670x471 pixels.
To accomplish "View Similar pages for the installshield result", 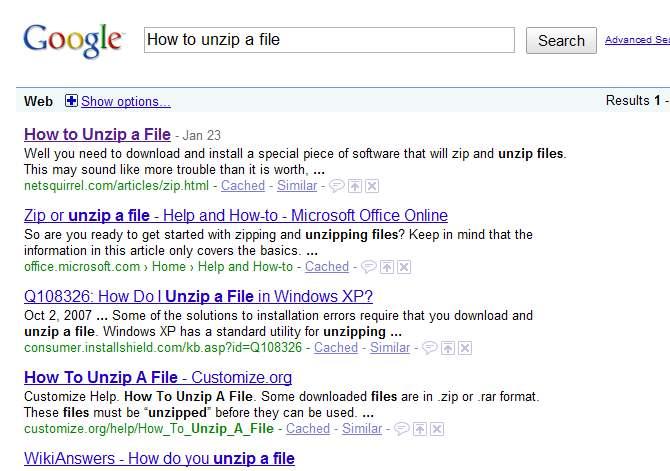I will (390, 348).
